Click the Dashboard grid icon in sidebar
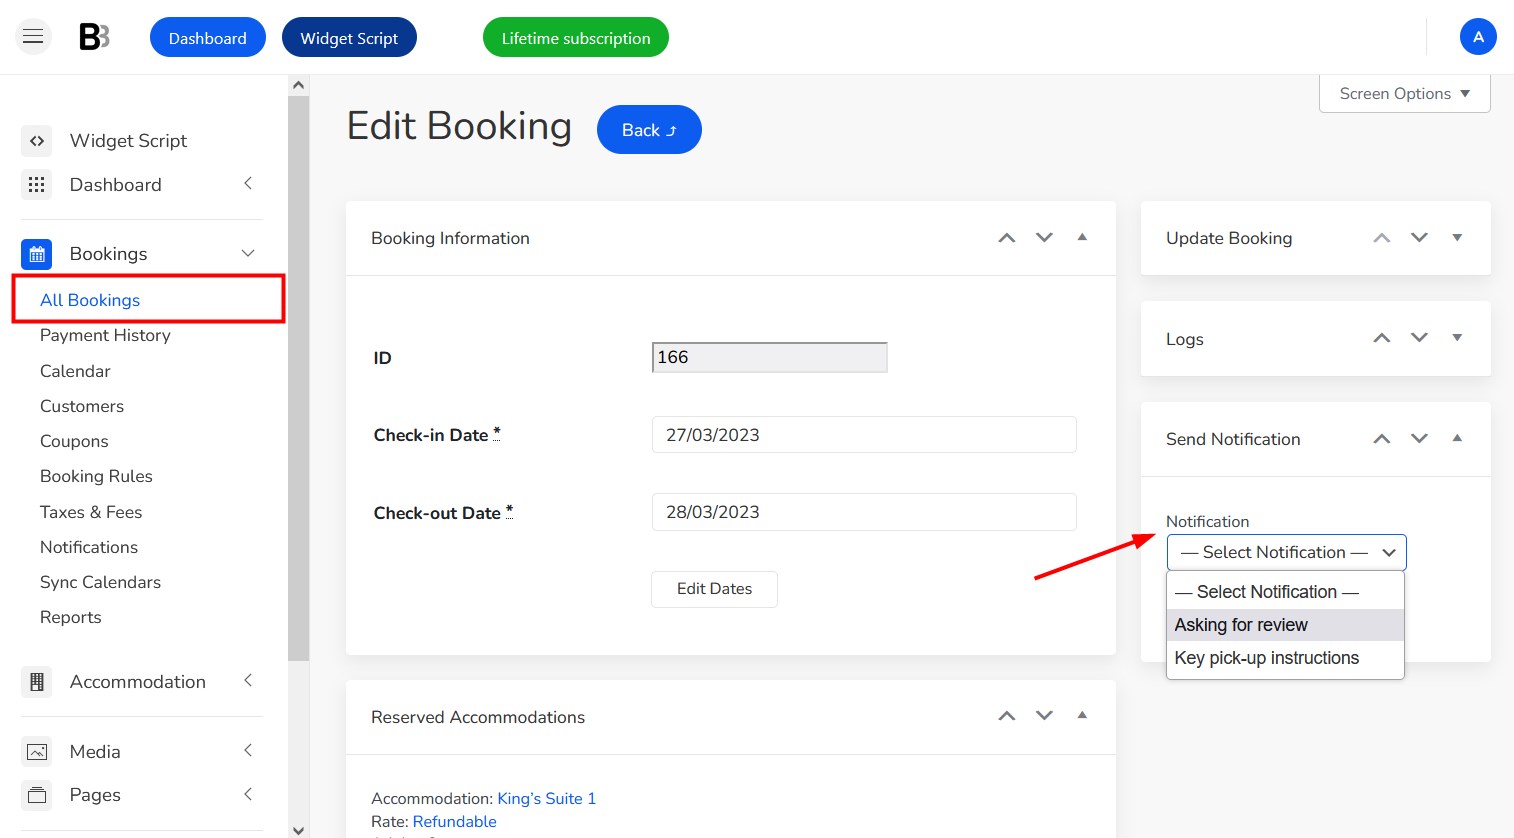 coord(37,185)
